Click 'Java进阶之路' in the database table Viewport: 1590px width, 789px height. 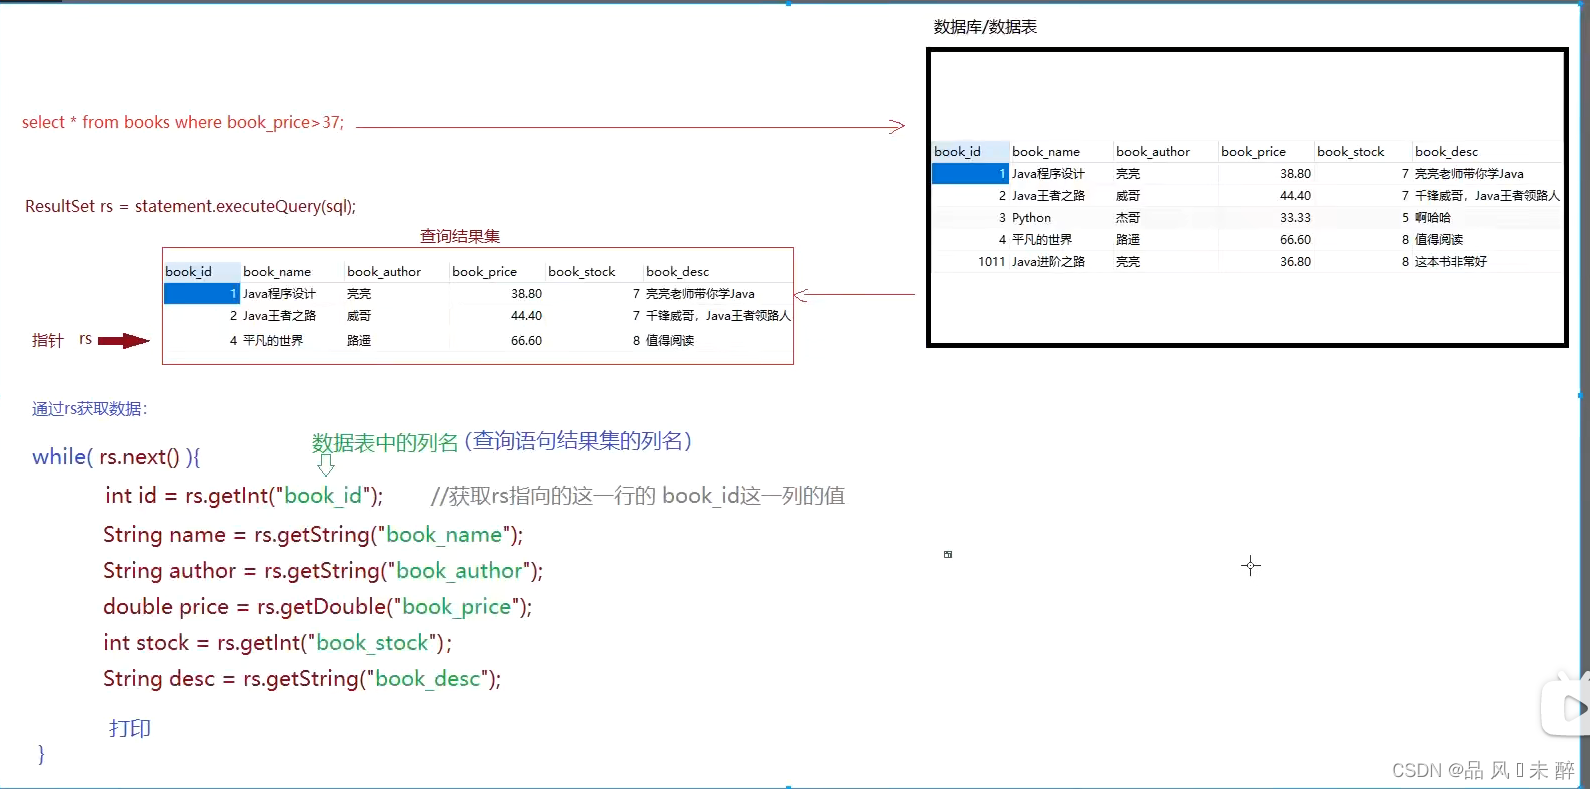(1048, 262)
